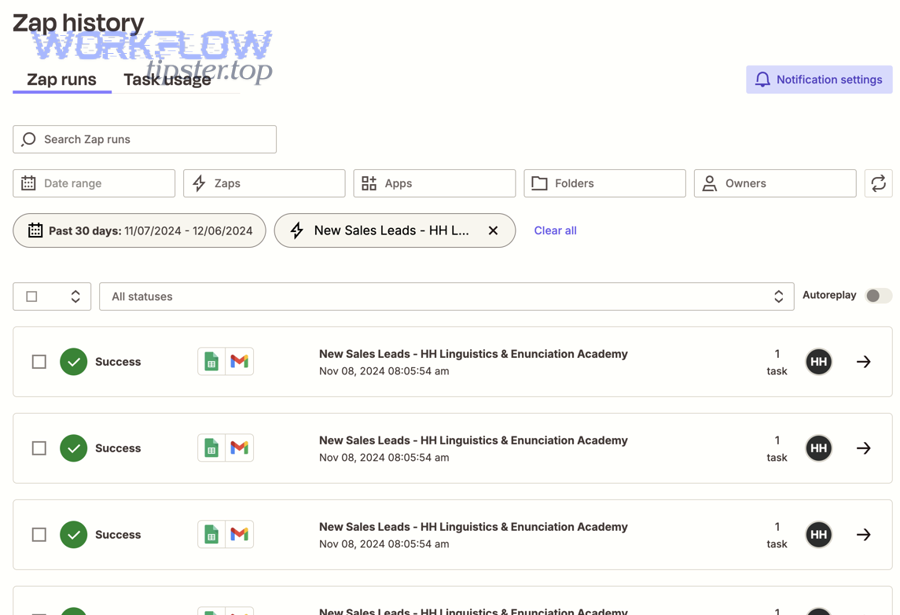This screenshot has height=615, width=900.
Task: Refresh the Zap runs list
Action: pos(878,183)
